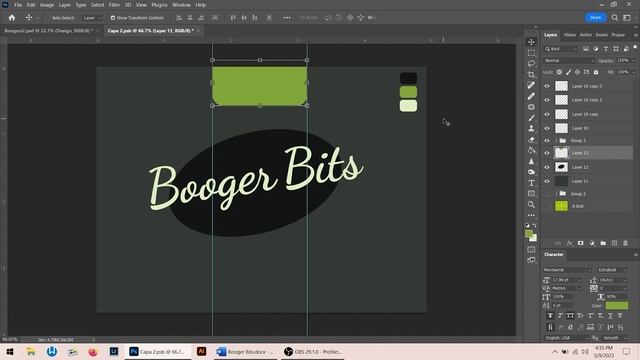
Task: Hide Layer 10 copy 2 via eye icon
Action: pyautogui.click(x=547, y=100)
